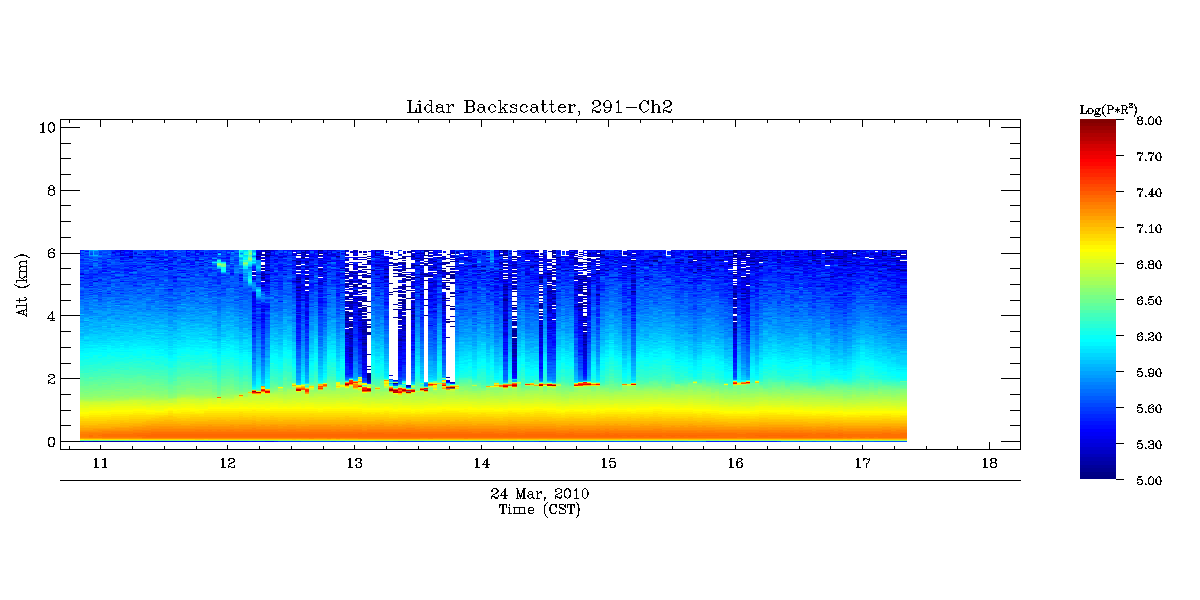Click the colorbar value '6.50'
The image size is (1200, 600).
1149,301
